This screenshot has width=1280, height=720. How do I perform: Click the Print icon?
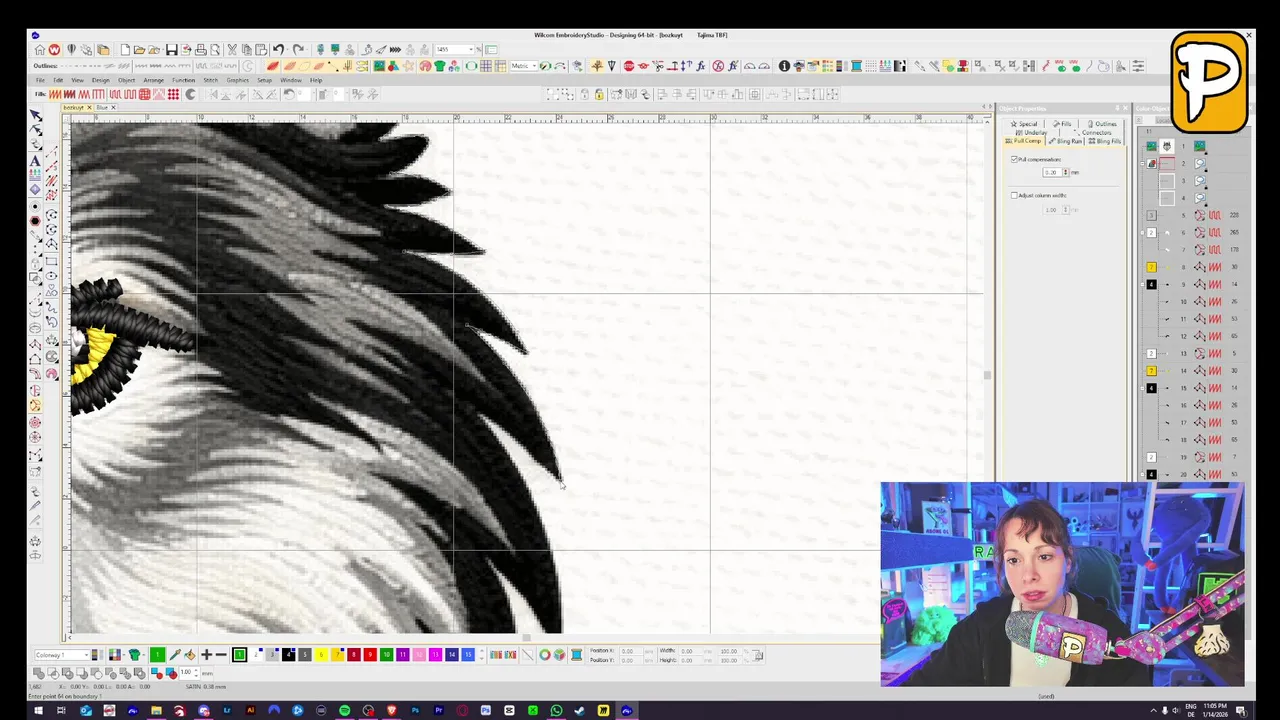click(x=201, y=49)
